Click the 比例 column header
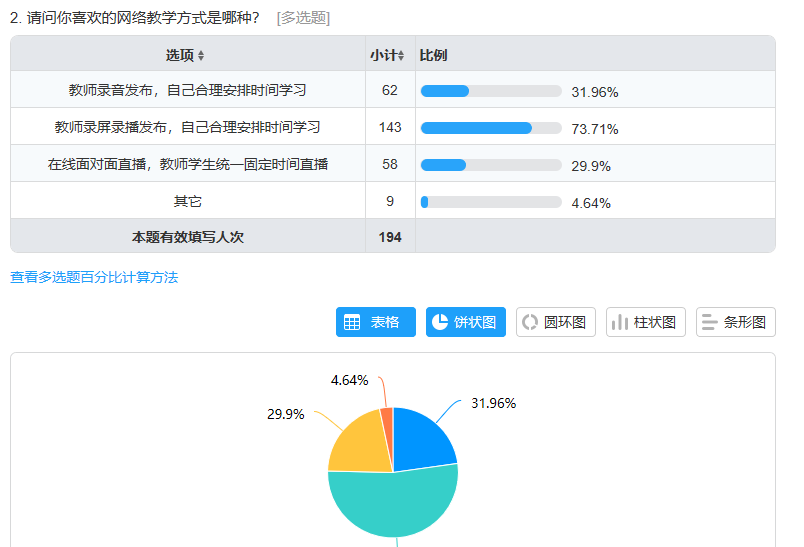 tap(433, 55)
